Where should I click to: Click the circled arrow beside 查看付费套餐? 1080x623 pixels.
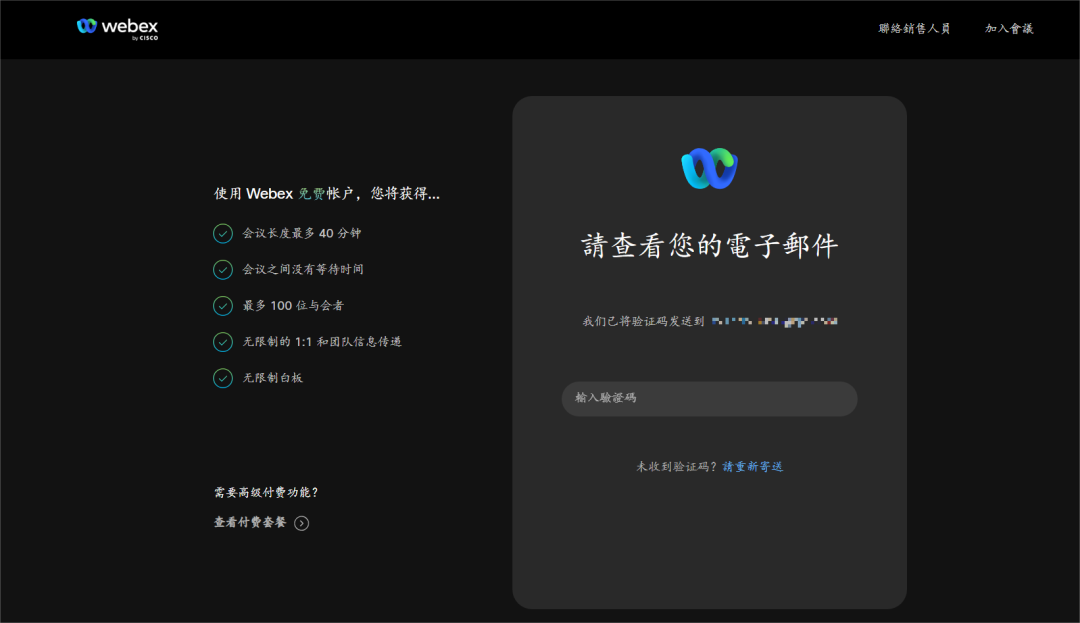click(302, 522)
